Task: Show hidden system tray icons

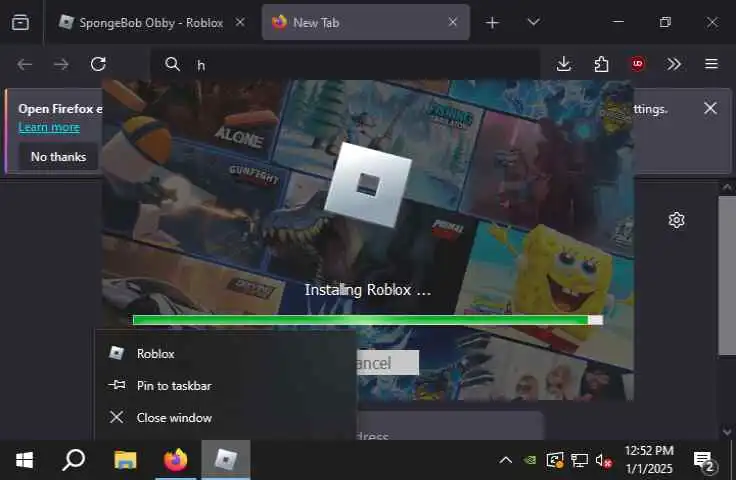Action: click(x=506, y=460)
